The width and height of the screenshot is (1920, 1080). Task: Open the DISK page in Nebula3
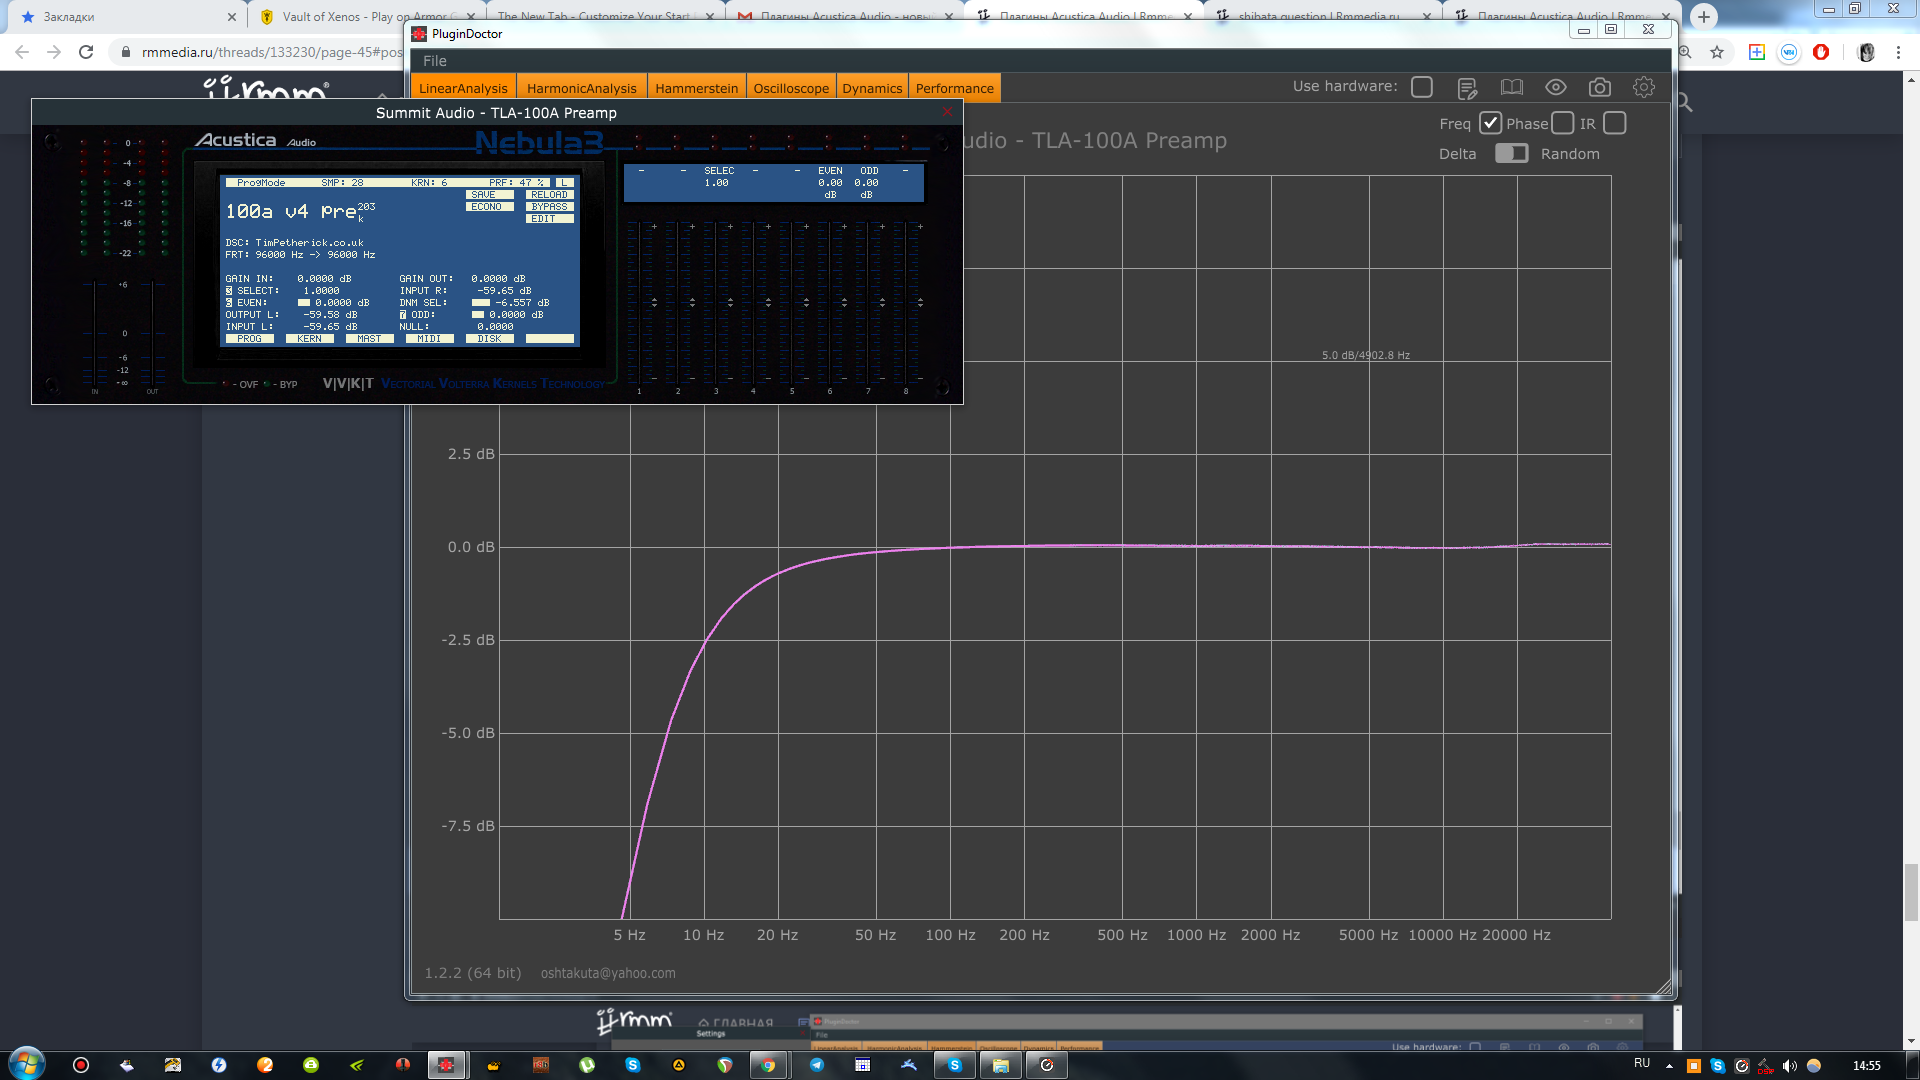point(490,339)
